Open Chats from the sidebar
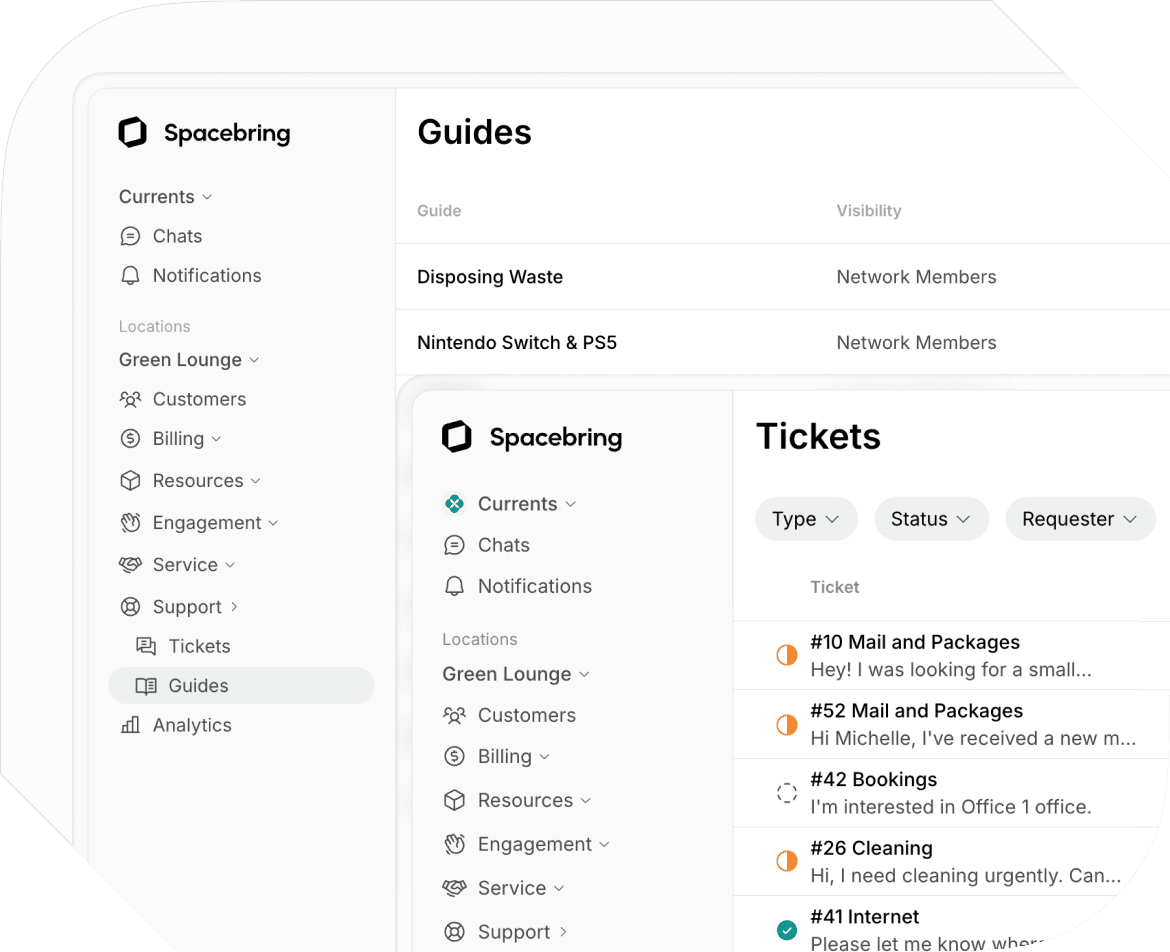This screenshot has width=1170, height=952. coord(177,236)
